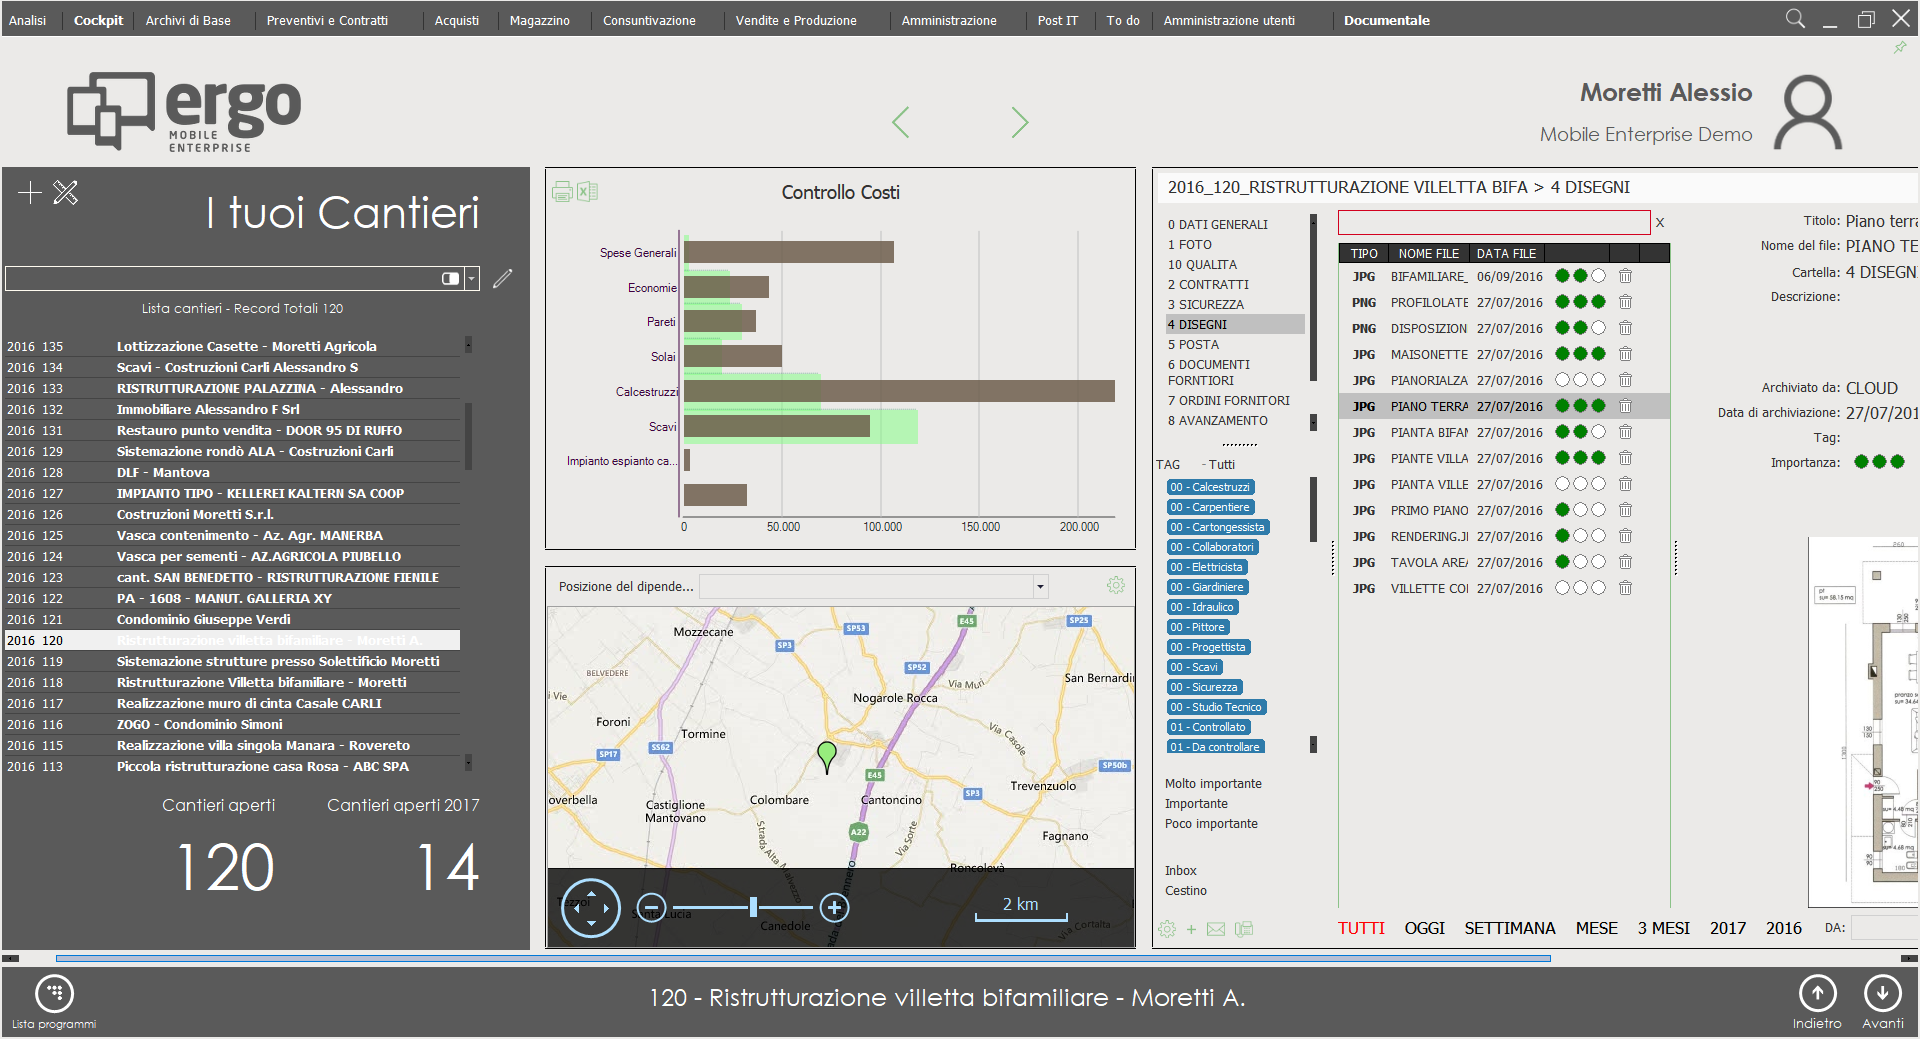Set importance dots for VILLETTE COI file
This screenshot has height=1039, width=1920.
coord(1580,588)
